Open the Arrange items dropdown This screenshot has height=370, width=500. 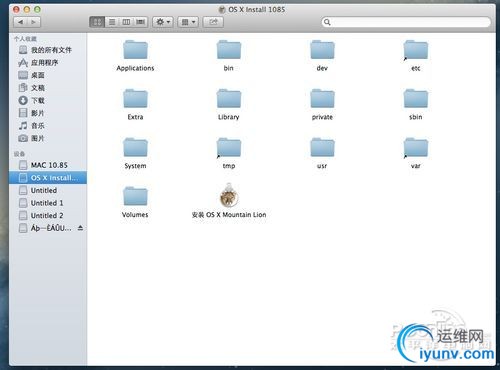pyautogui.click(x=188, y=22)
